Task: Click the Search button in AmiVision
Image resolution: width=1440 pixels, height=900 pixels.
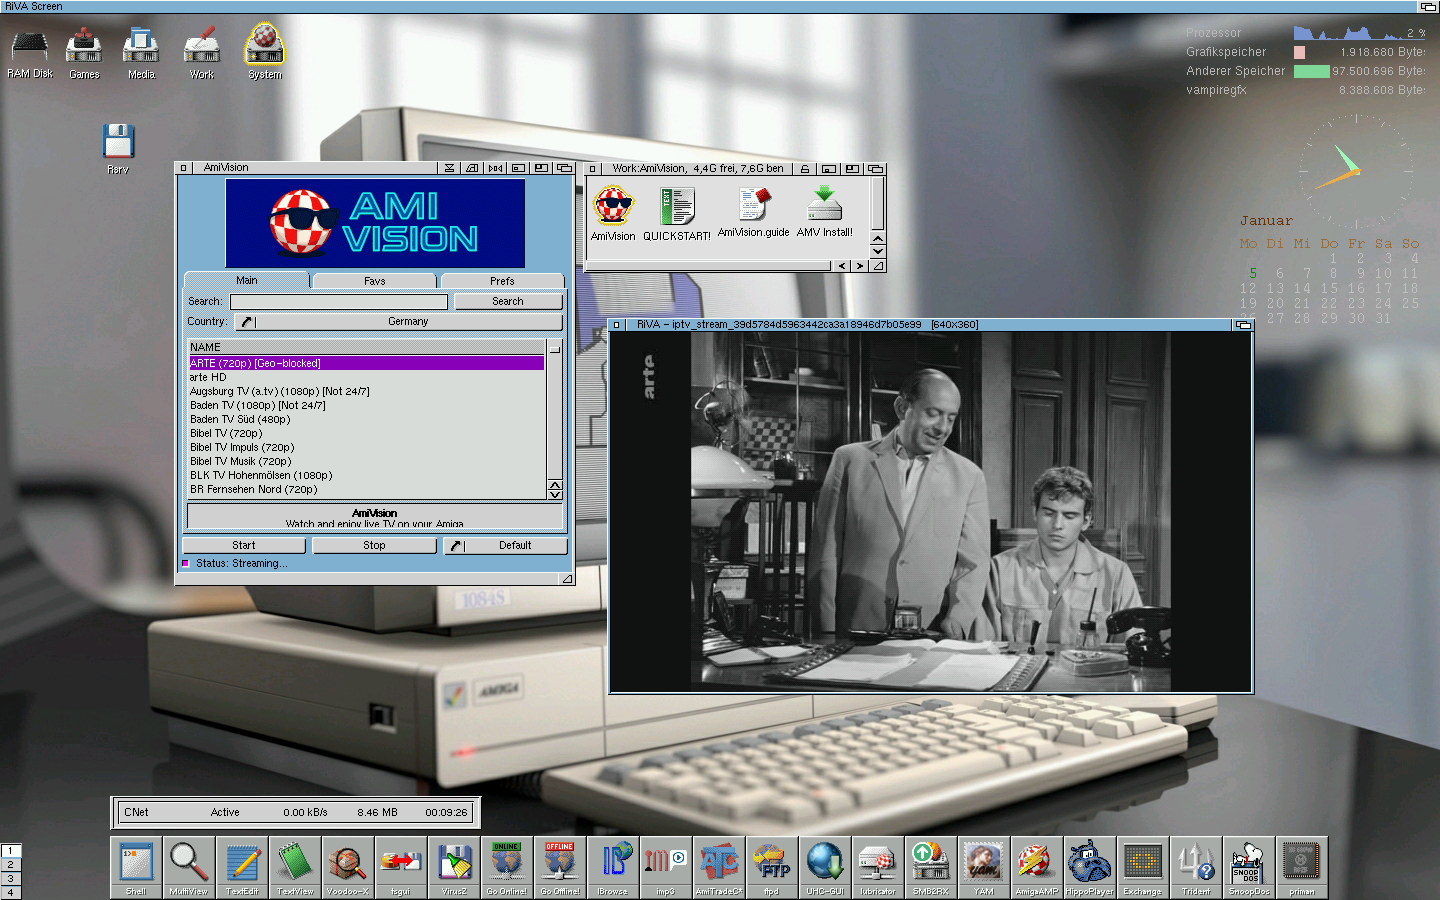Action: pos(508,301)
